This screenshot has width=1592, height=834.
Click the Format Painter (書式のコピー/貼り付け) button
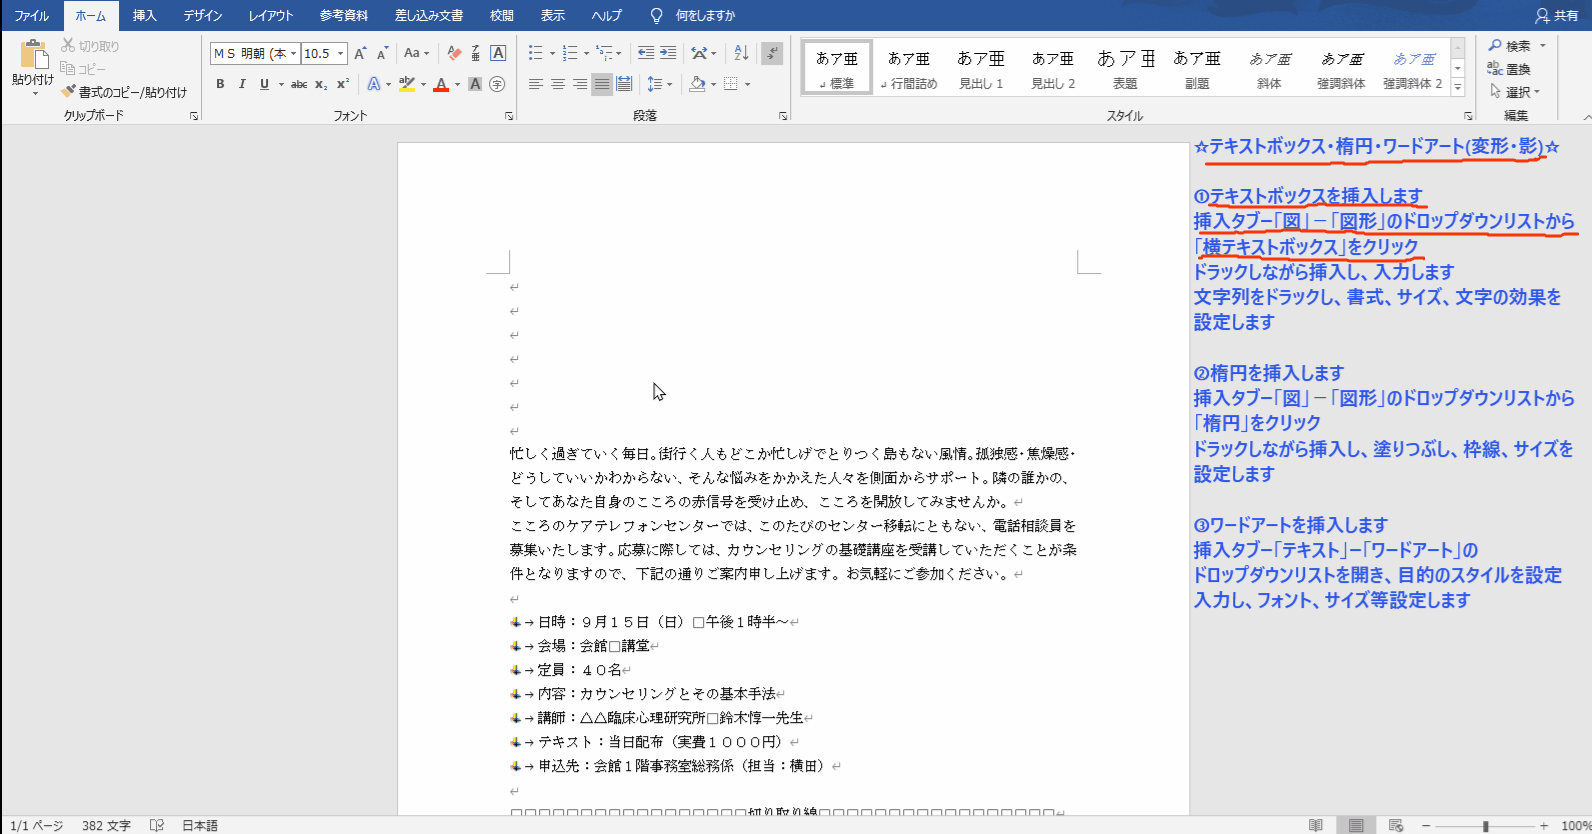124,92
